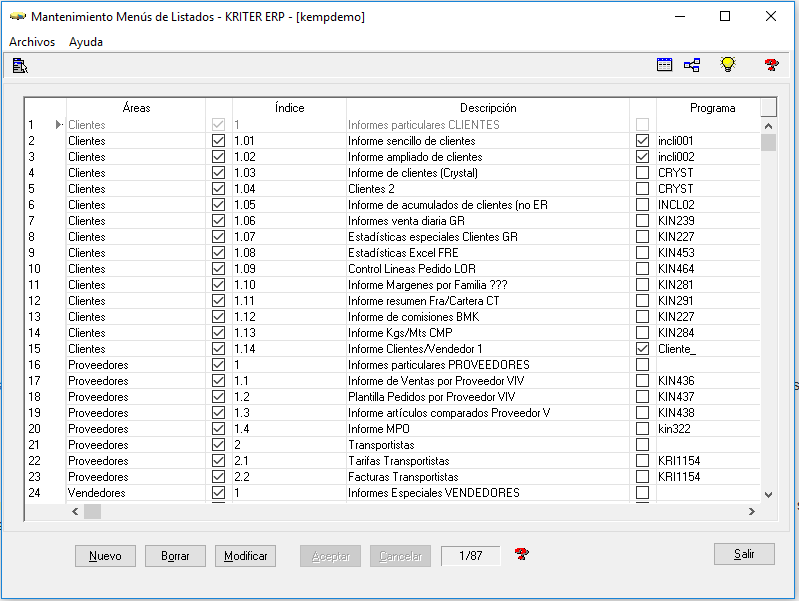Toggle left checkbox of row index 1.14
The image size is (799, 601).
coord(218,349)
